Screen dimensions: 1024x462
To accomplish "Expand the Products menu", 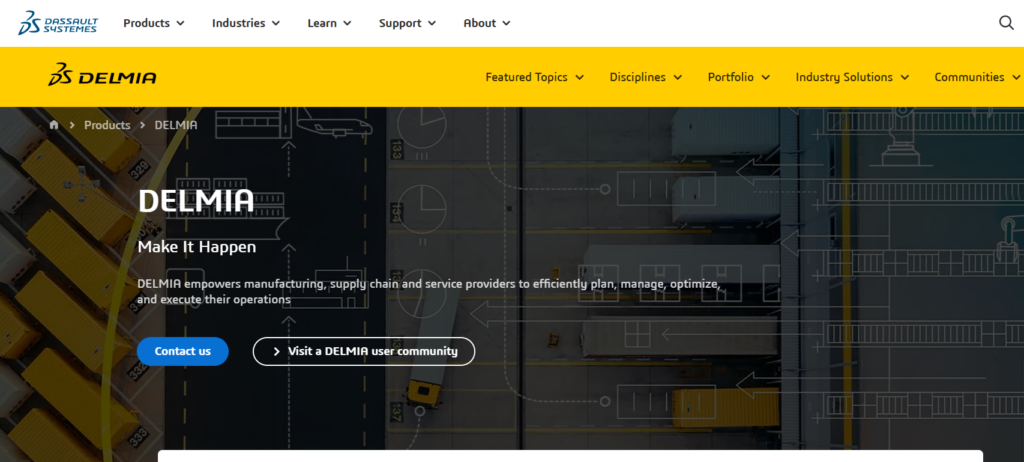I will [154, 23].
